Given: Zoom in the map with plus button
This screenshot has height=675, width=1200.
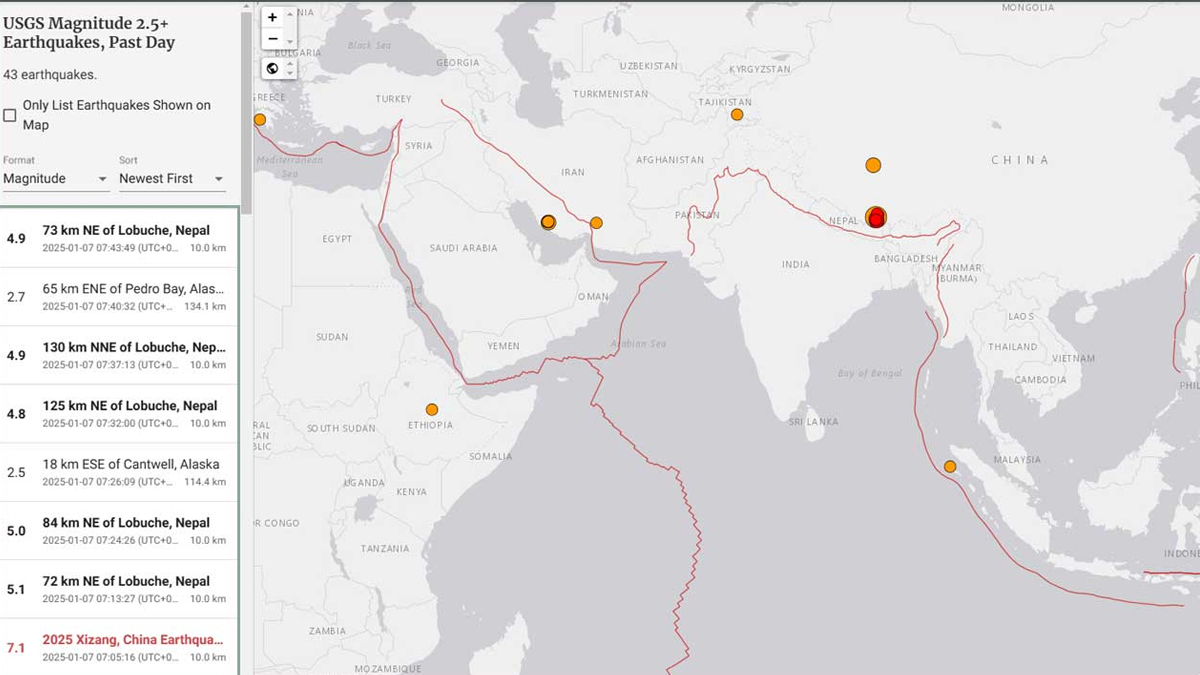Looking at the screenshot, I should (272, 17).
